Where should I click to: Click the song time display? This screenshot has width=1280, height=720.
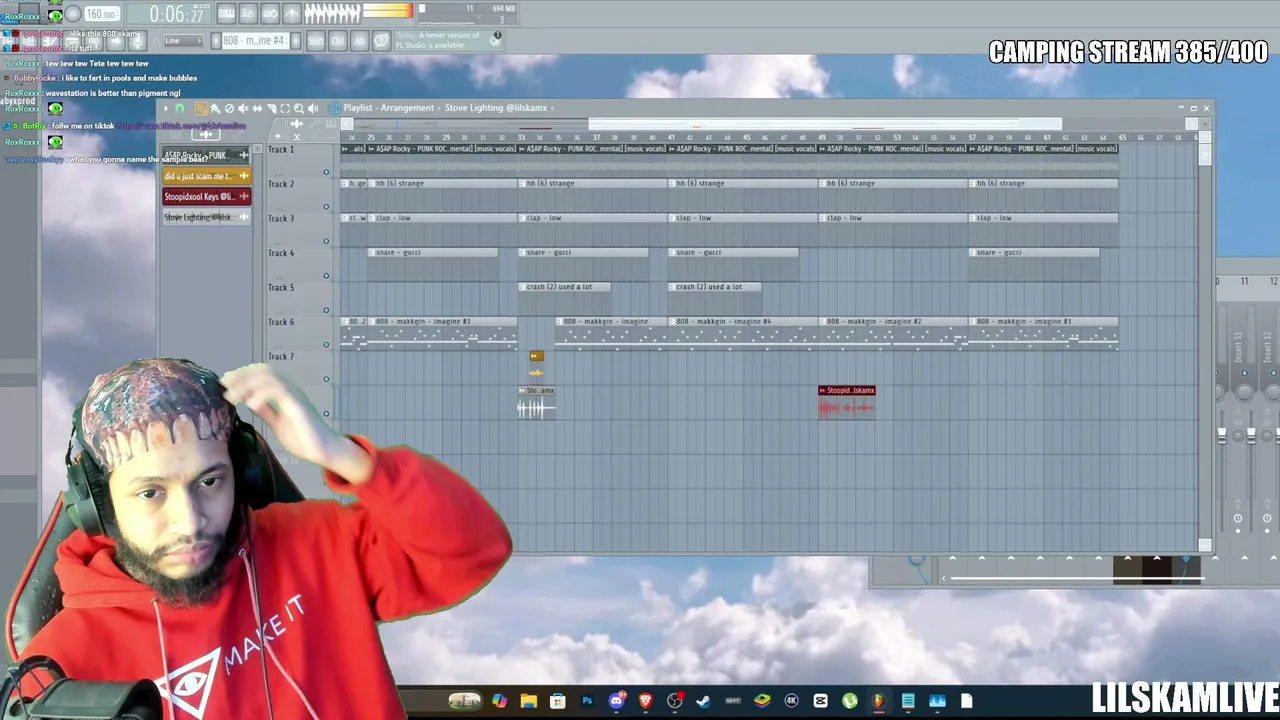177,14
